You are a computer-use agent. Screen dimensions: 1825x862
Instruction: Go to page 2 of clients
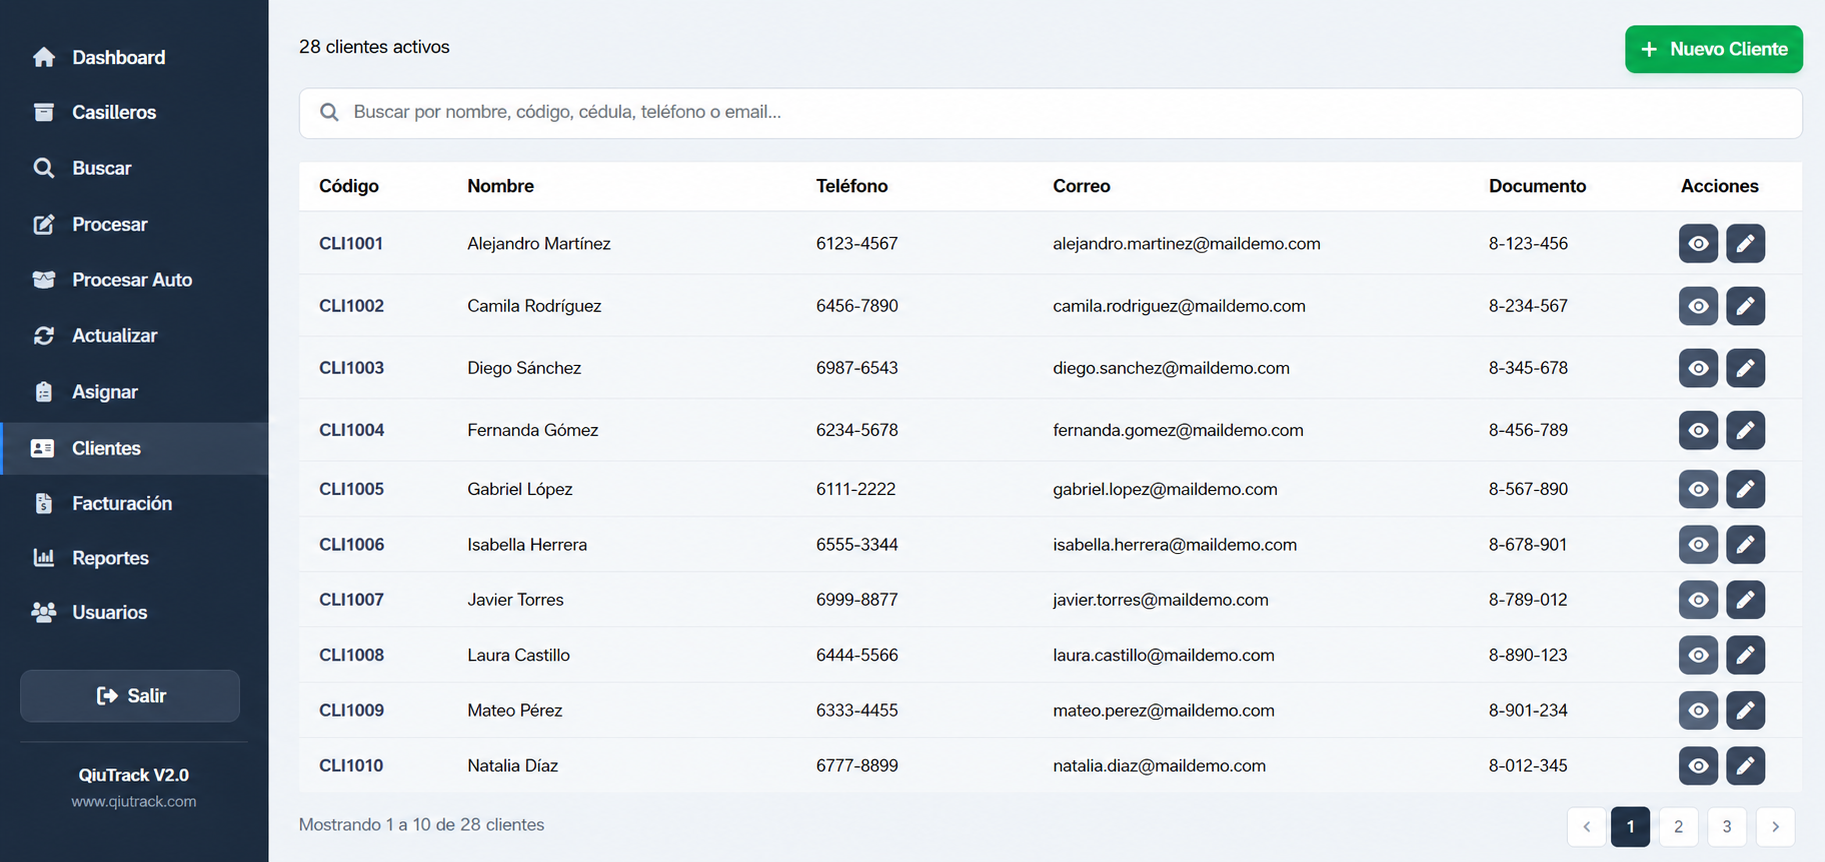1678,827
